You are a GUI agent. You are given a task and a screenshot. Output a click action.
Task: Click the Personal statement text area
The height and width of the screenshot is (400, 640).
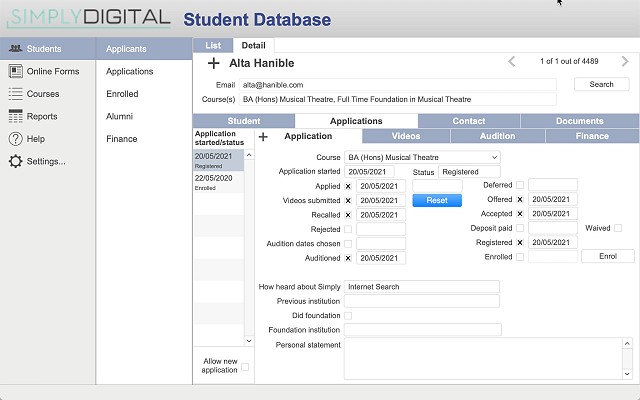(483, 358)
